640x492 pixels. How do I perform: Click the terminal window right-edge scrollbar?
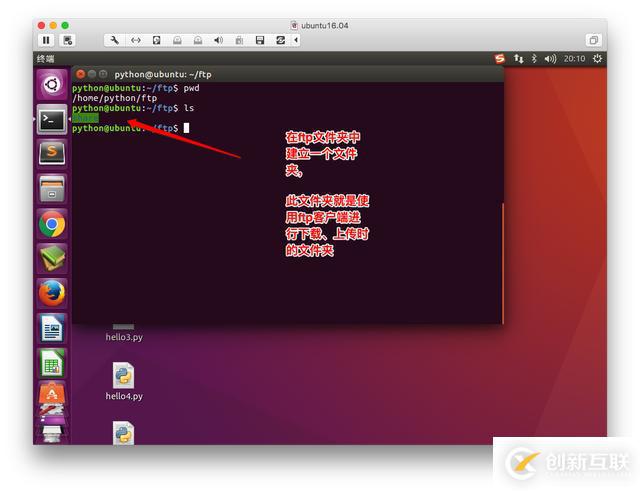coord(502,264)
